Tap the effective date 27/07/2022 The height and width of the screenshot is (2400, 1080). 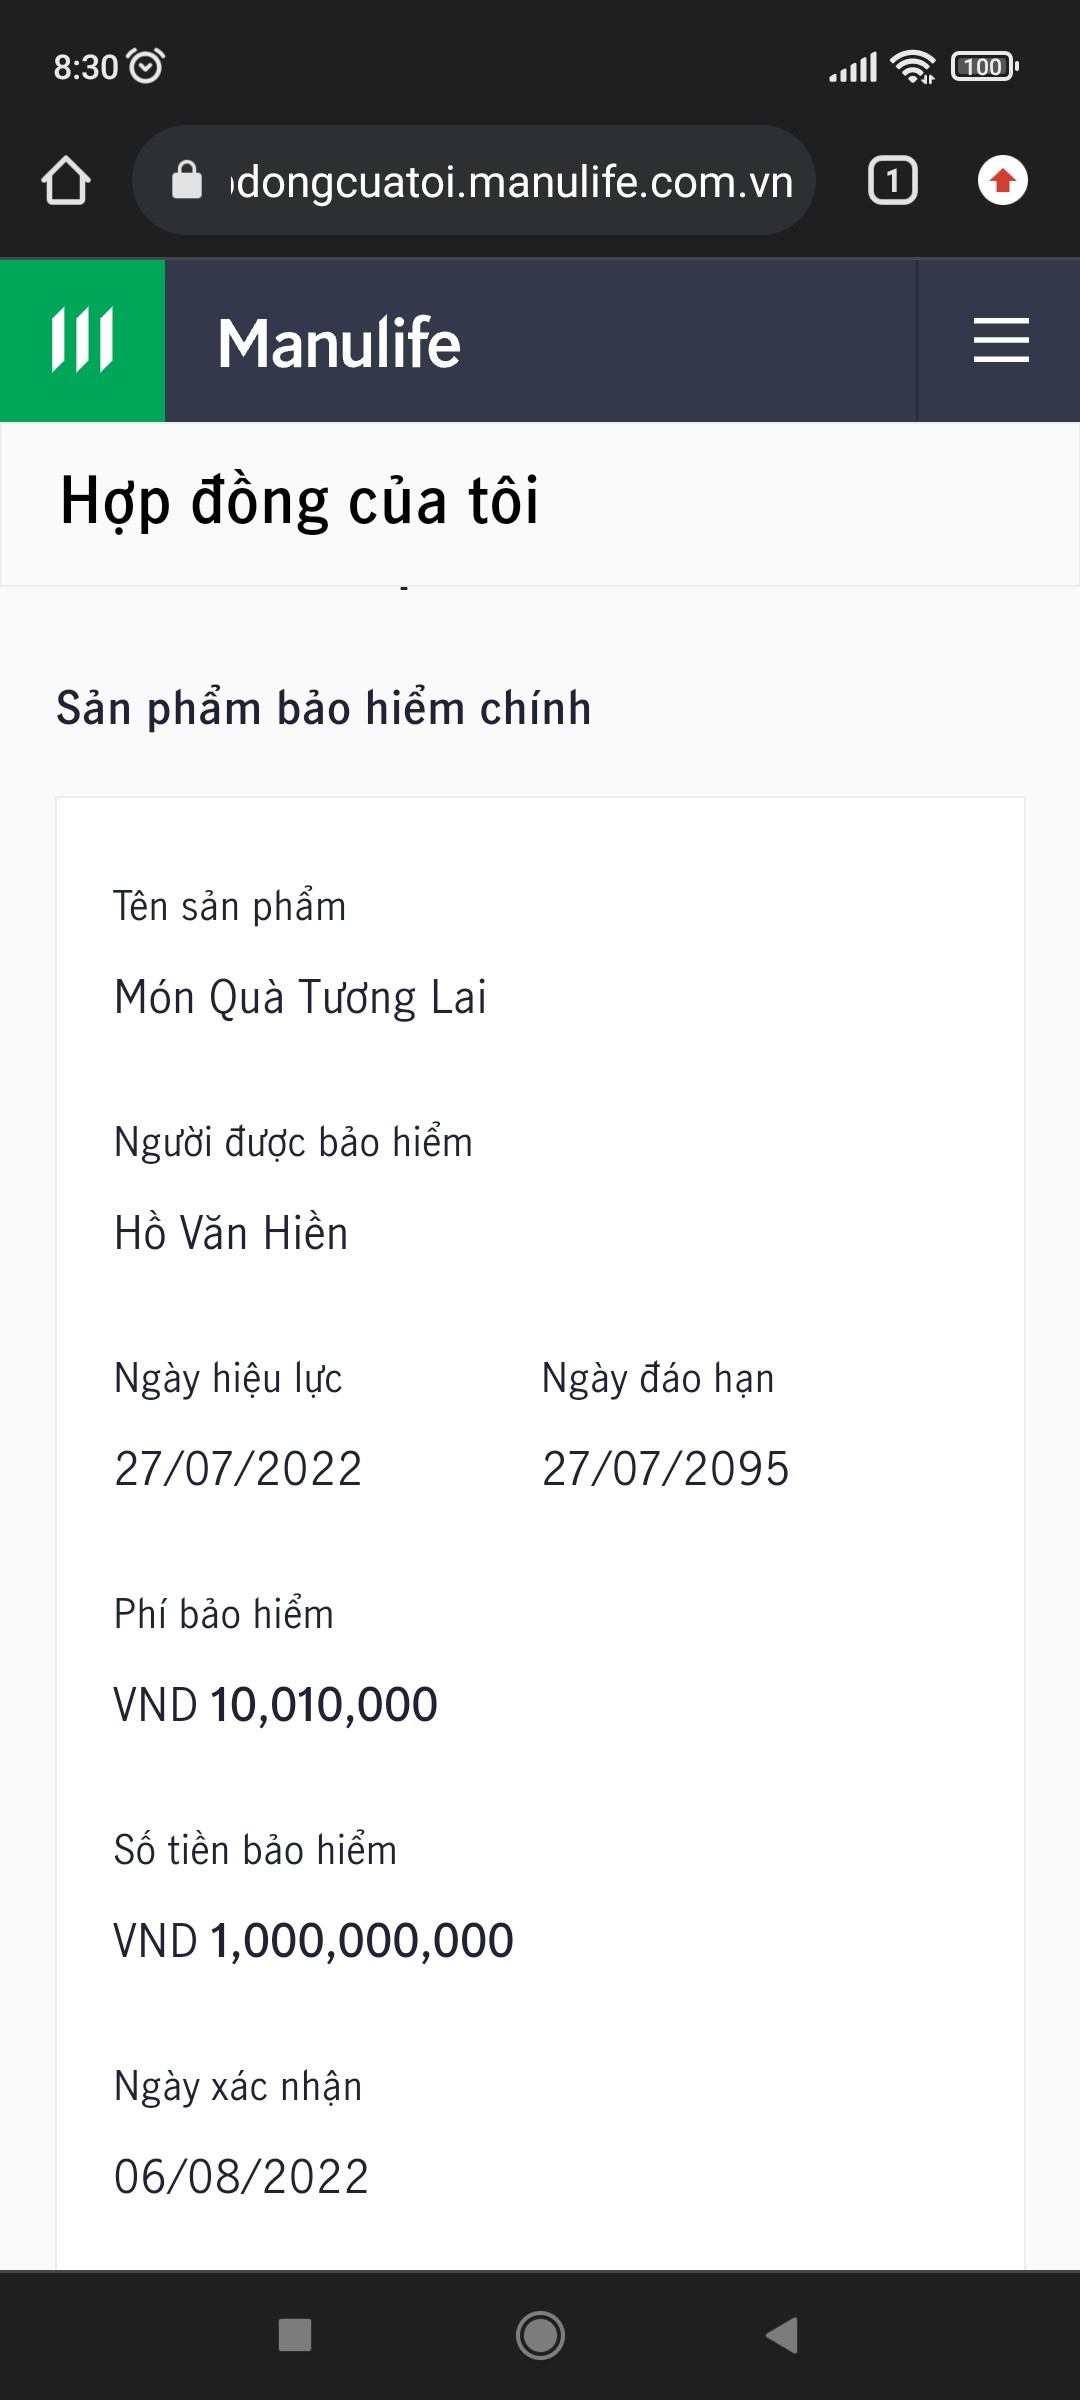238,1469
